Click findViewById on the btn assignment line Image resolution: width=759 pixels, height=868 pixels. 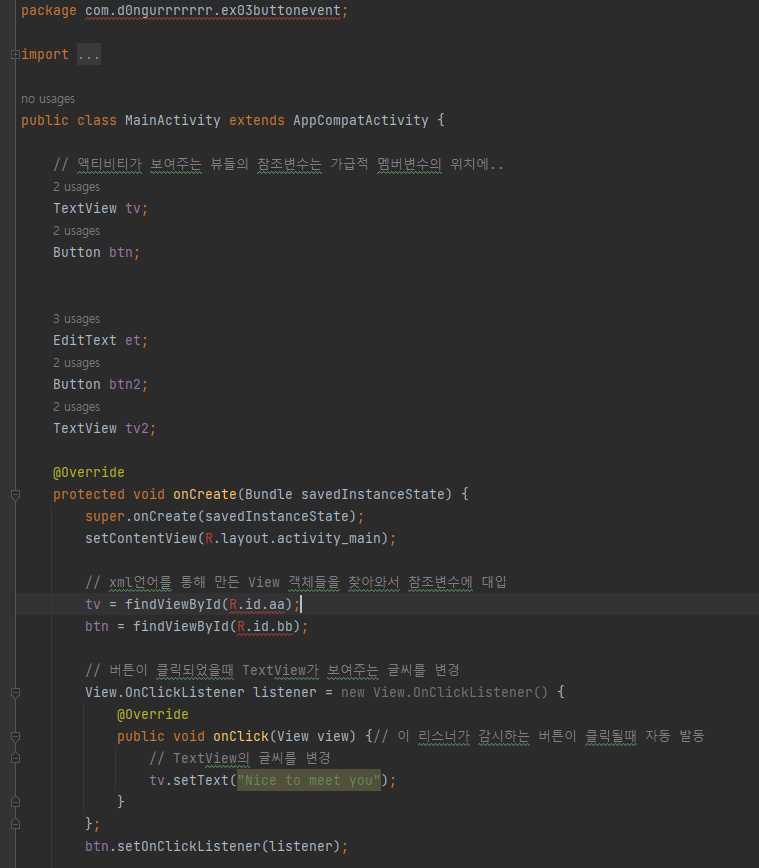tap(181, 626)
